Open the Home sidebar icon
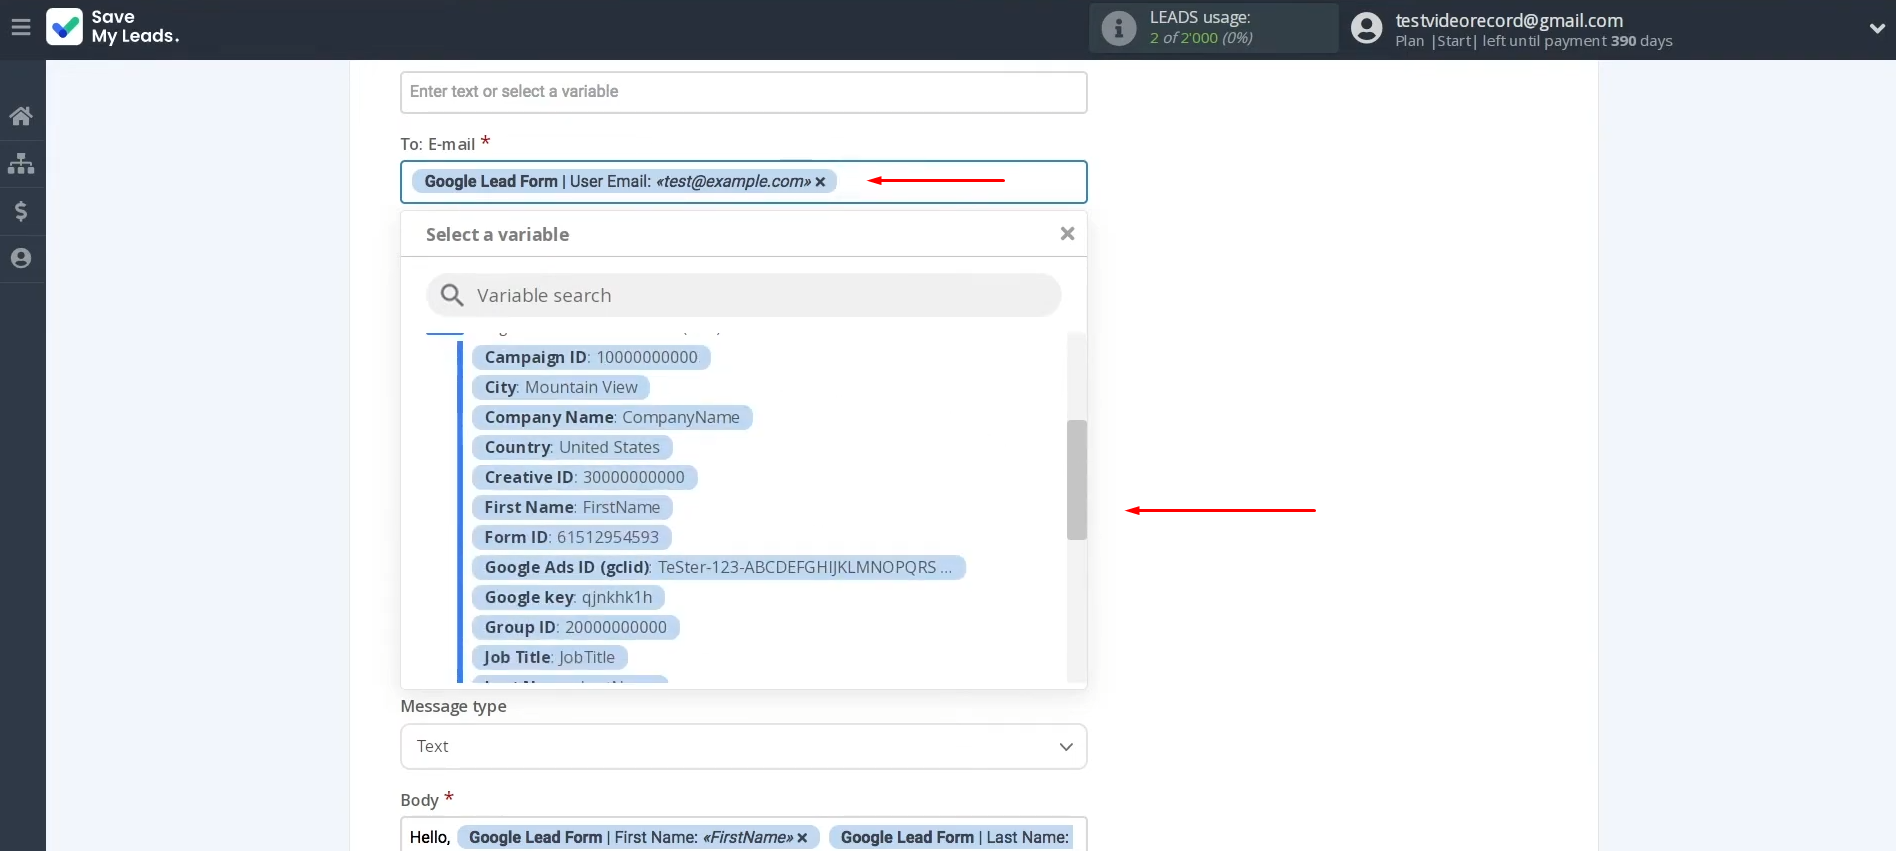This screenshot has width=1896, height=851. pyautogui.click(x=21, y=116)
